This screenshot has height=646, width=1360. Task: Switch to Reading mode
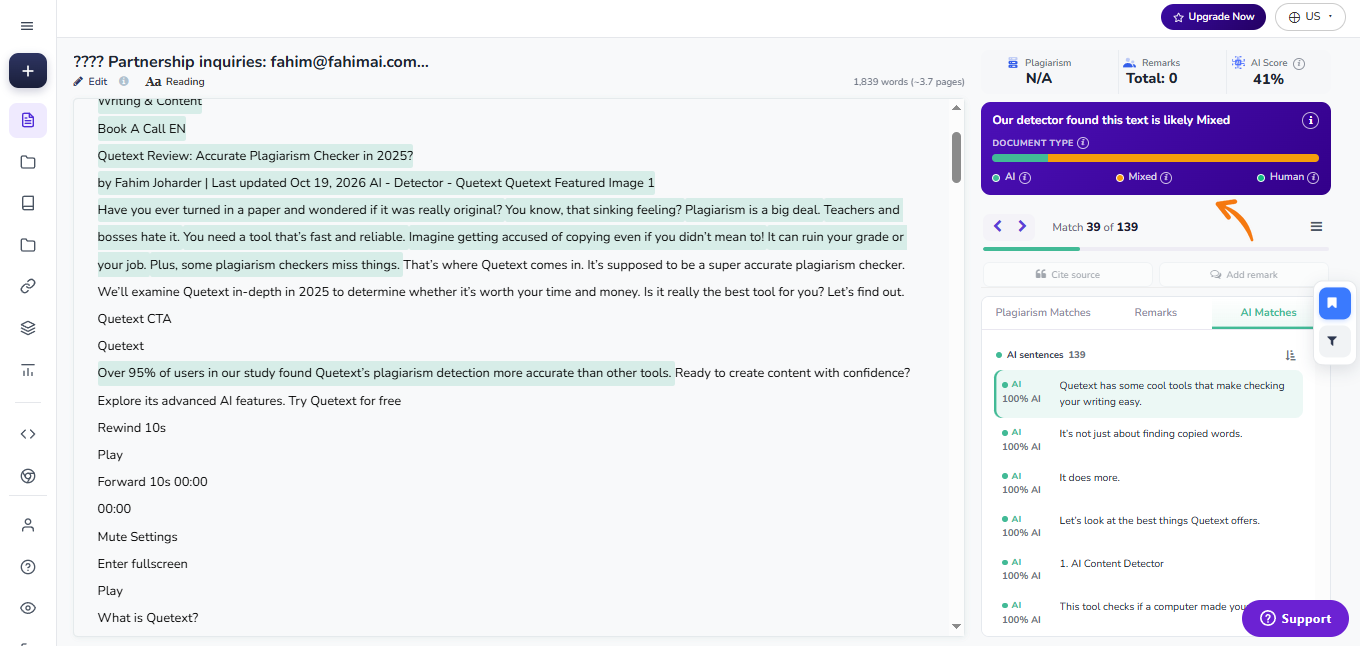[175, 82]
